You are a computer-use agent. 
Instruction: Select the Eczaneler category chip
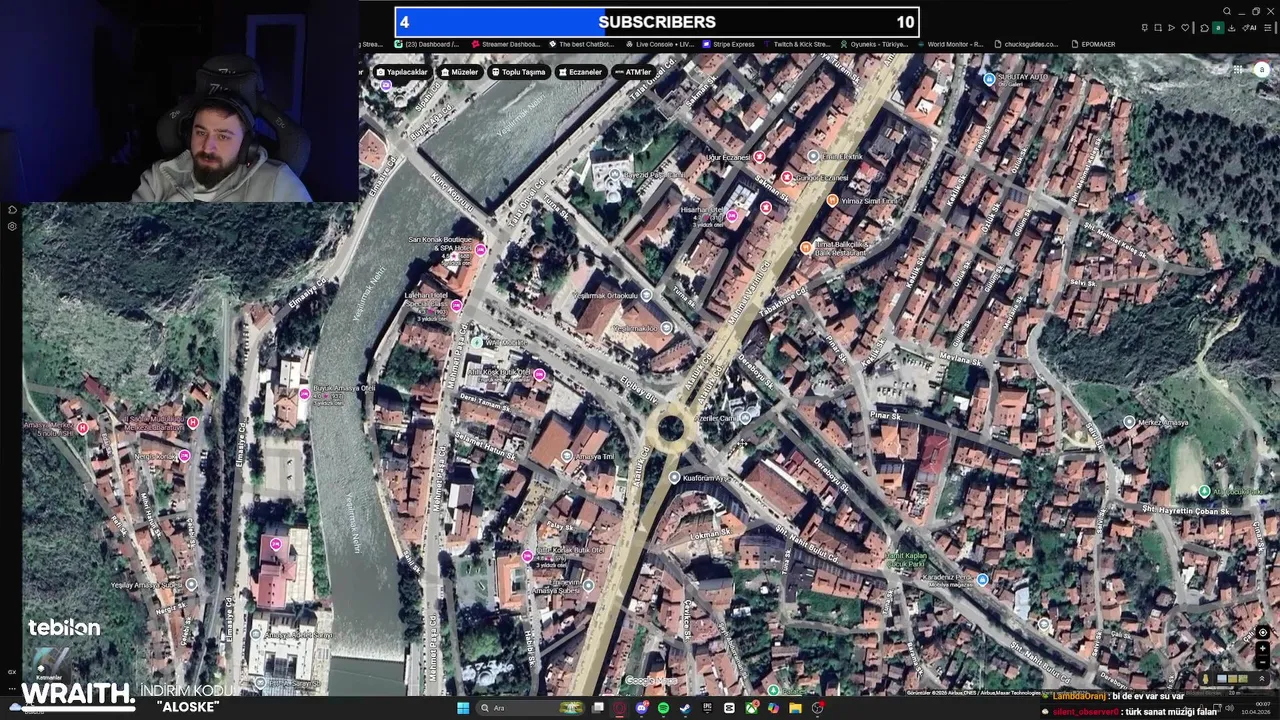coord(580,72)
